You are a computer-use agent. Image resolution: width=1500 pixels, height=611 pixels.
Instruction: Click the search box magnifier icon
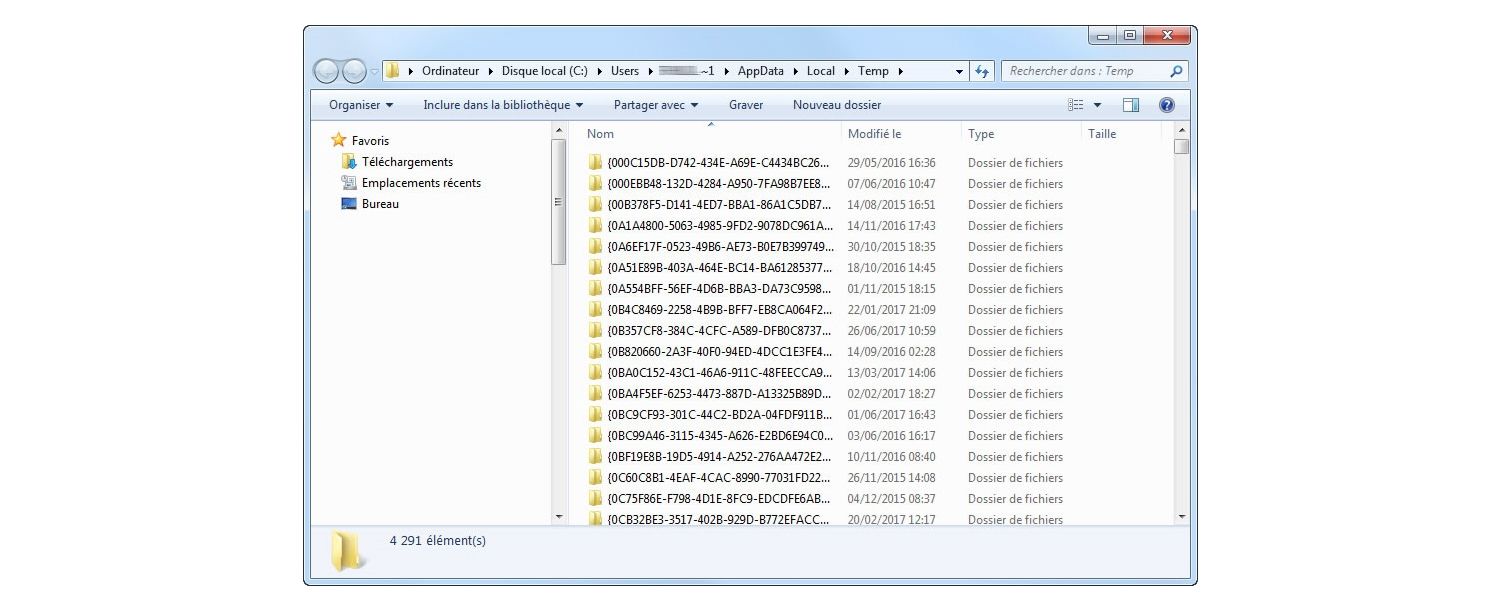[1178, 70]
